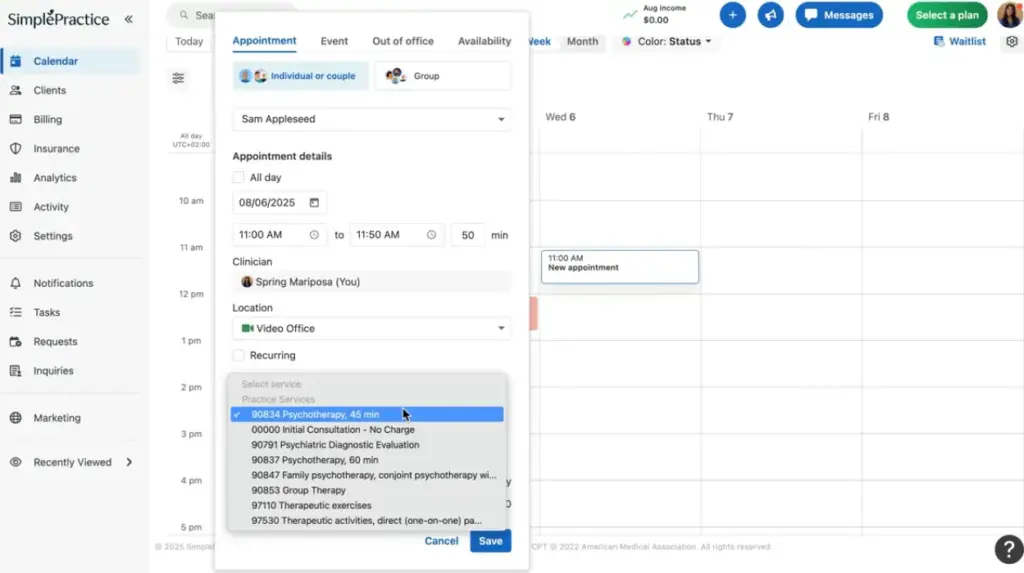Click the Cancel button
This screenshot has width=1024, height=573.
coord(441,541)
